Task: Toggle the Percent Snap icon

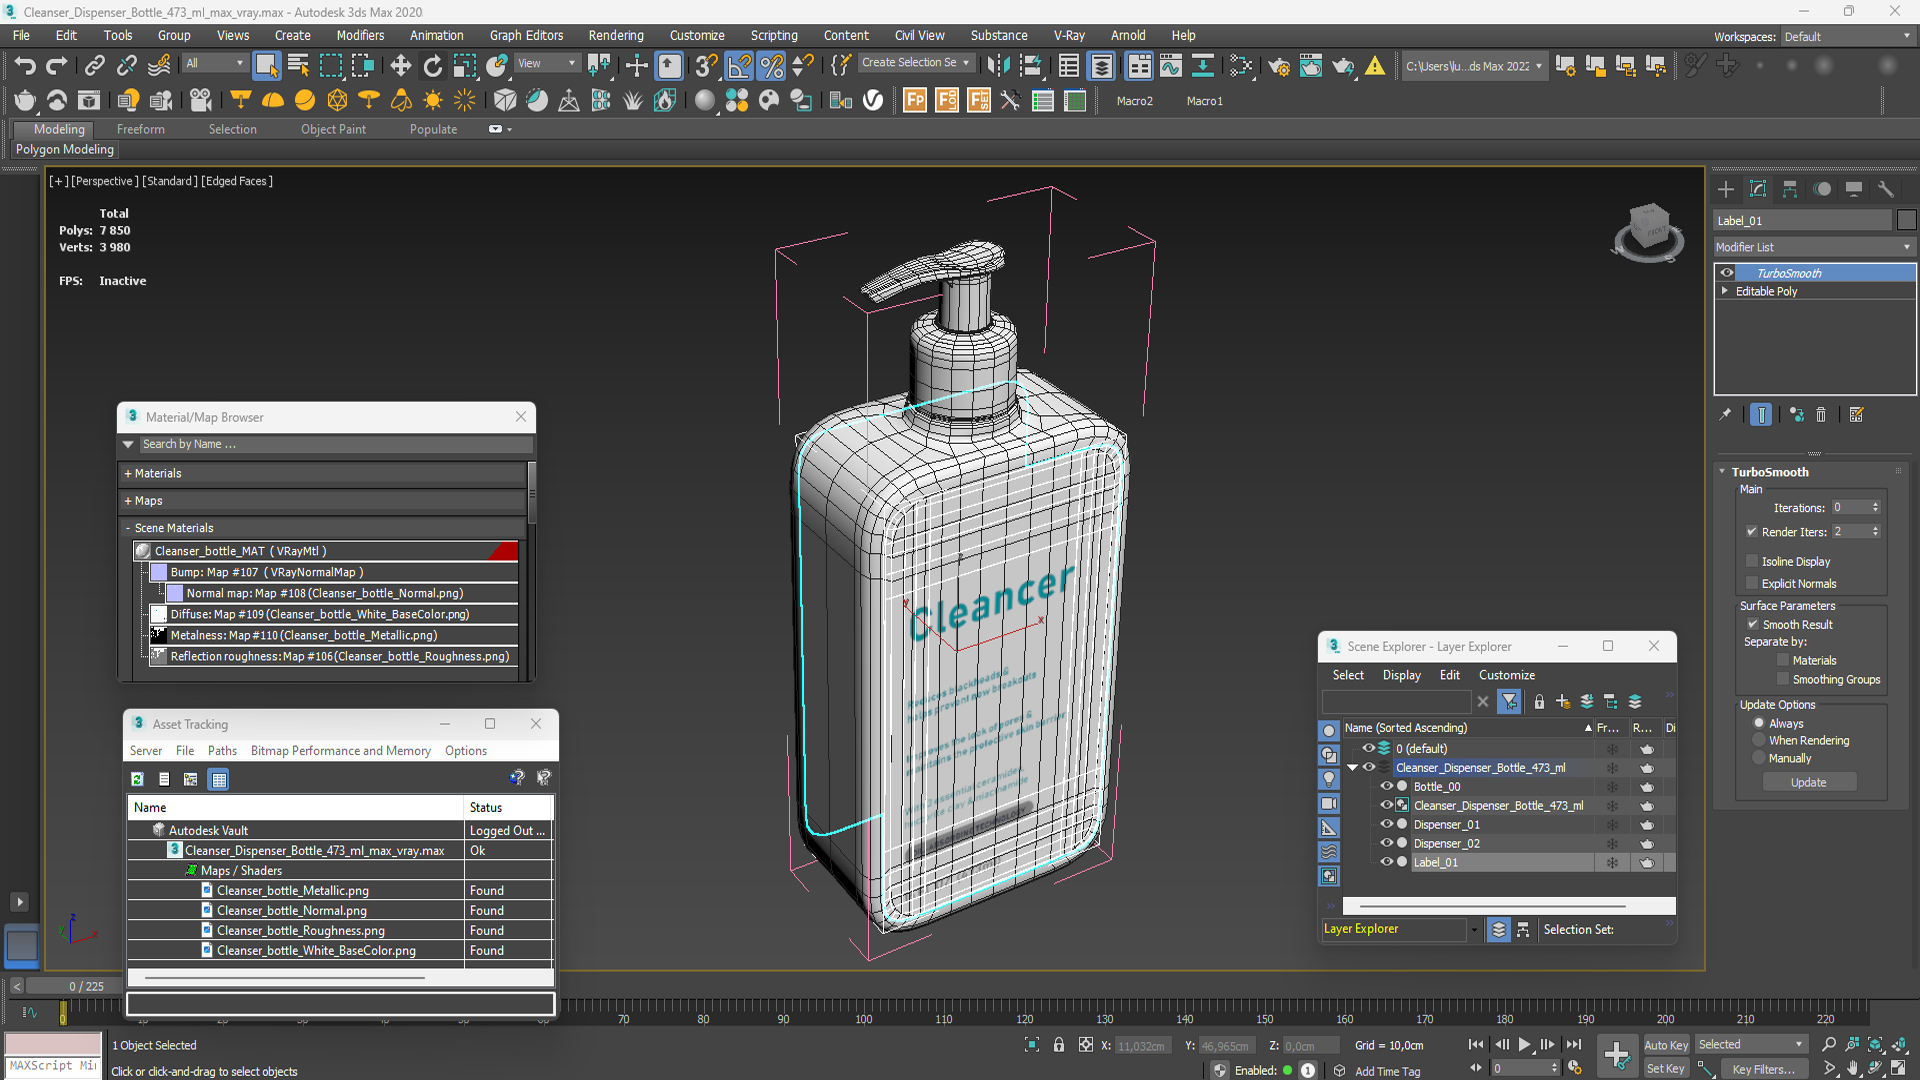Action: pyautogui.click(x=771, y=66)
